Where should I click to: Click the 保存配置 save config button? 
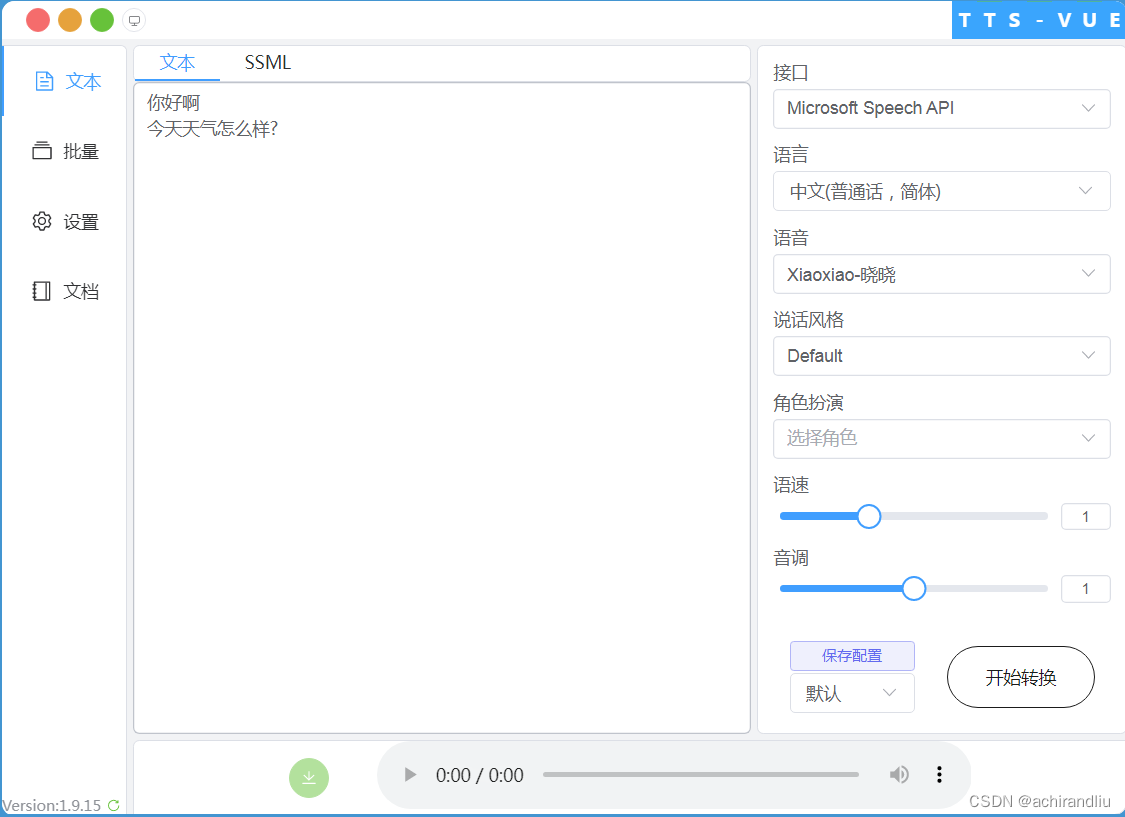click(x=852, y=656)
